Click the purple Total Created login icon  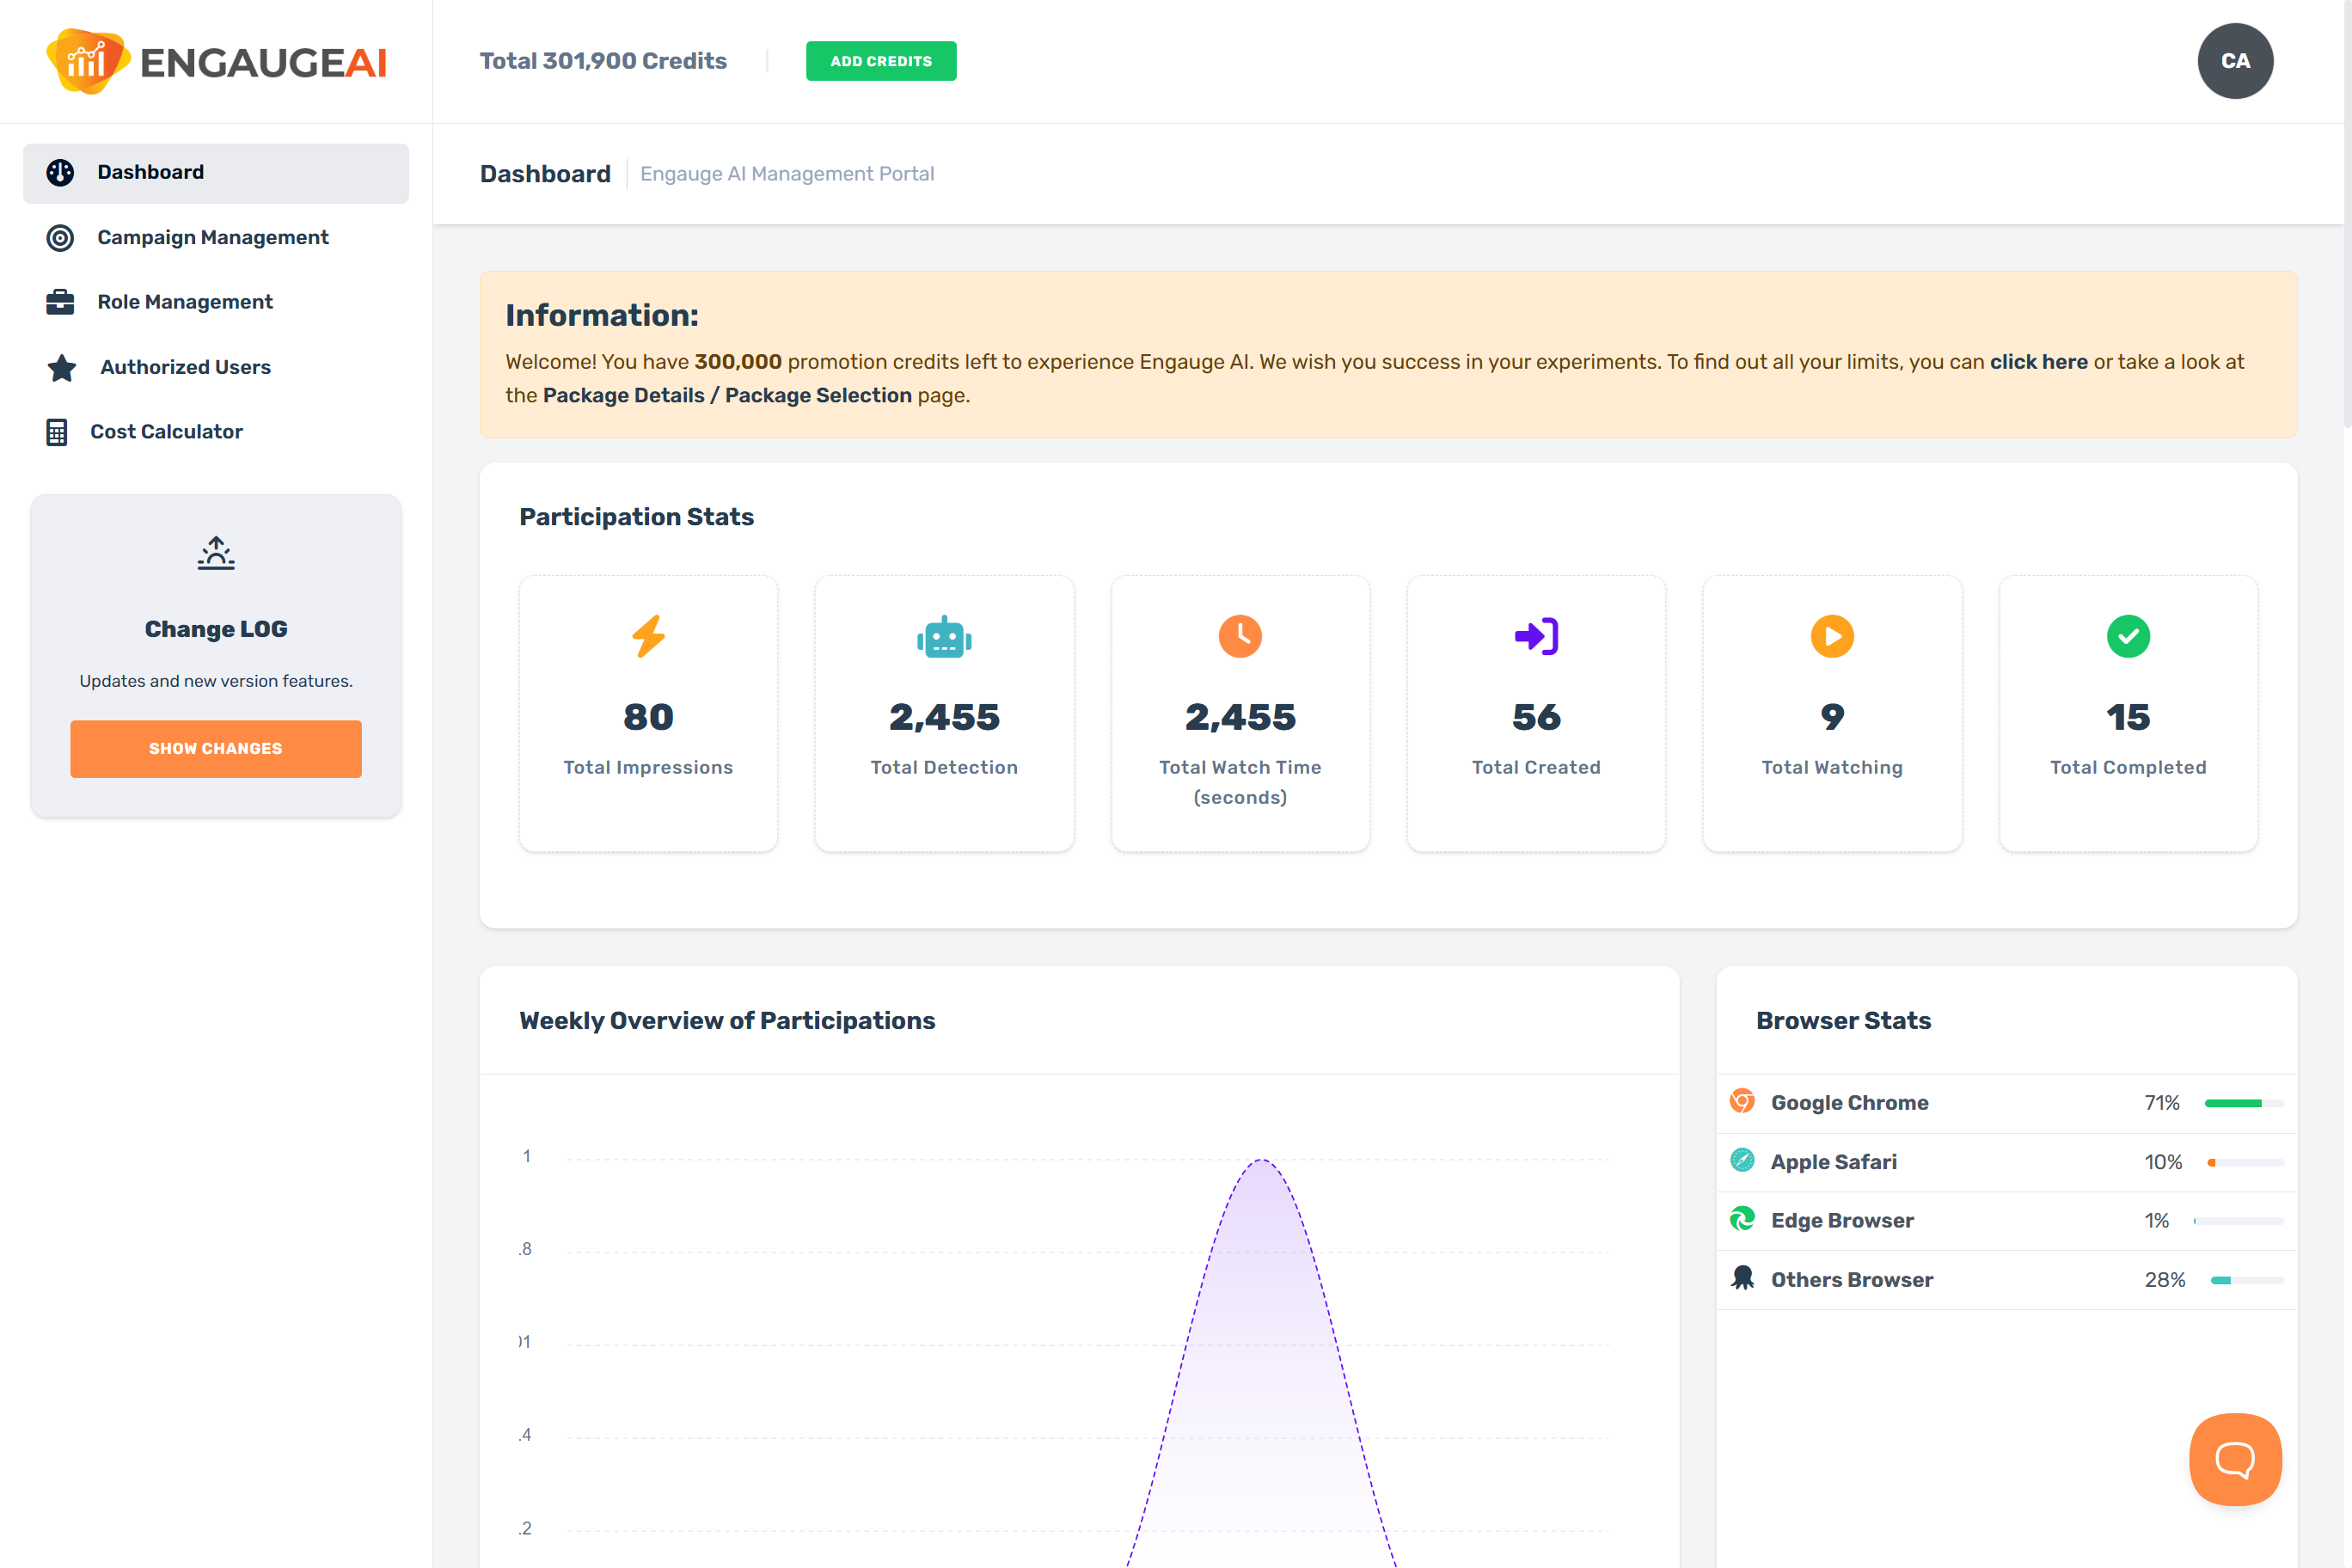1535,636
